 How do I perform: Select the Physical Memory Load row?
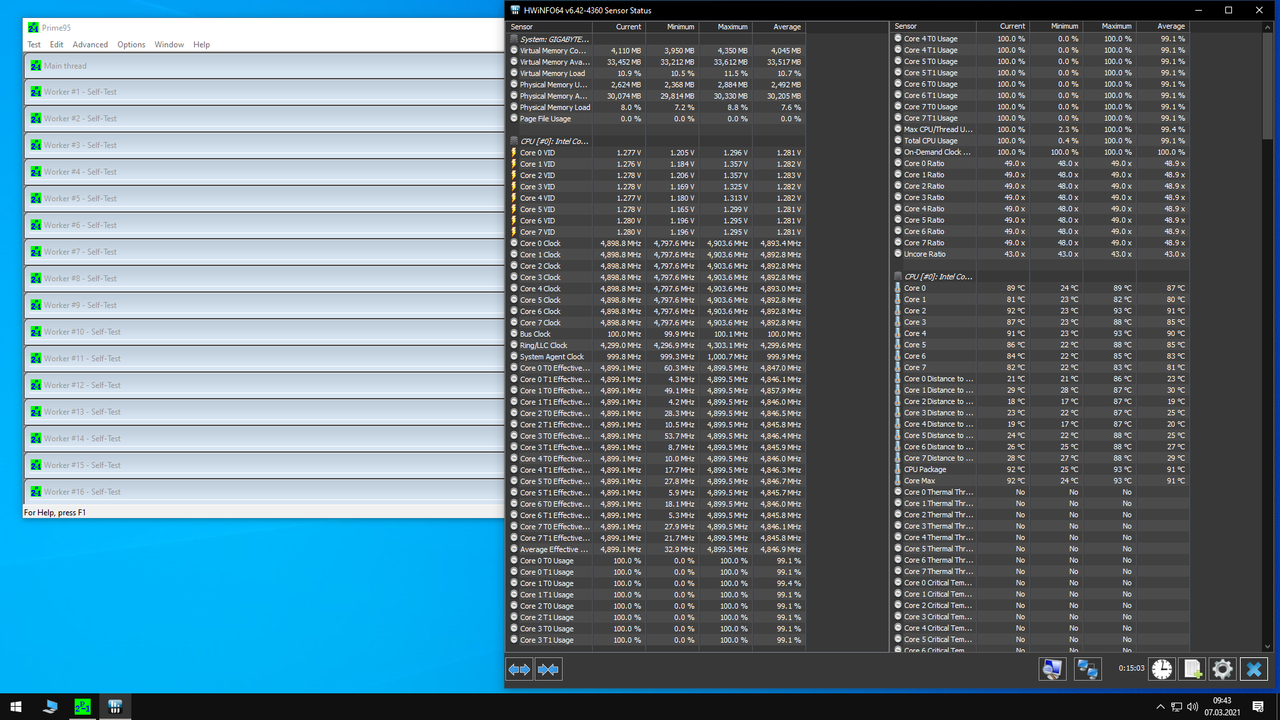[x=656, y=107]
